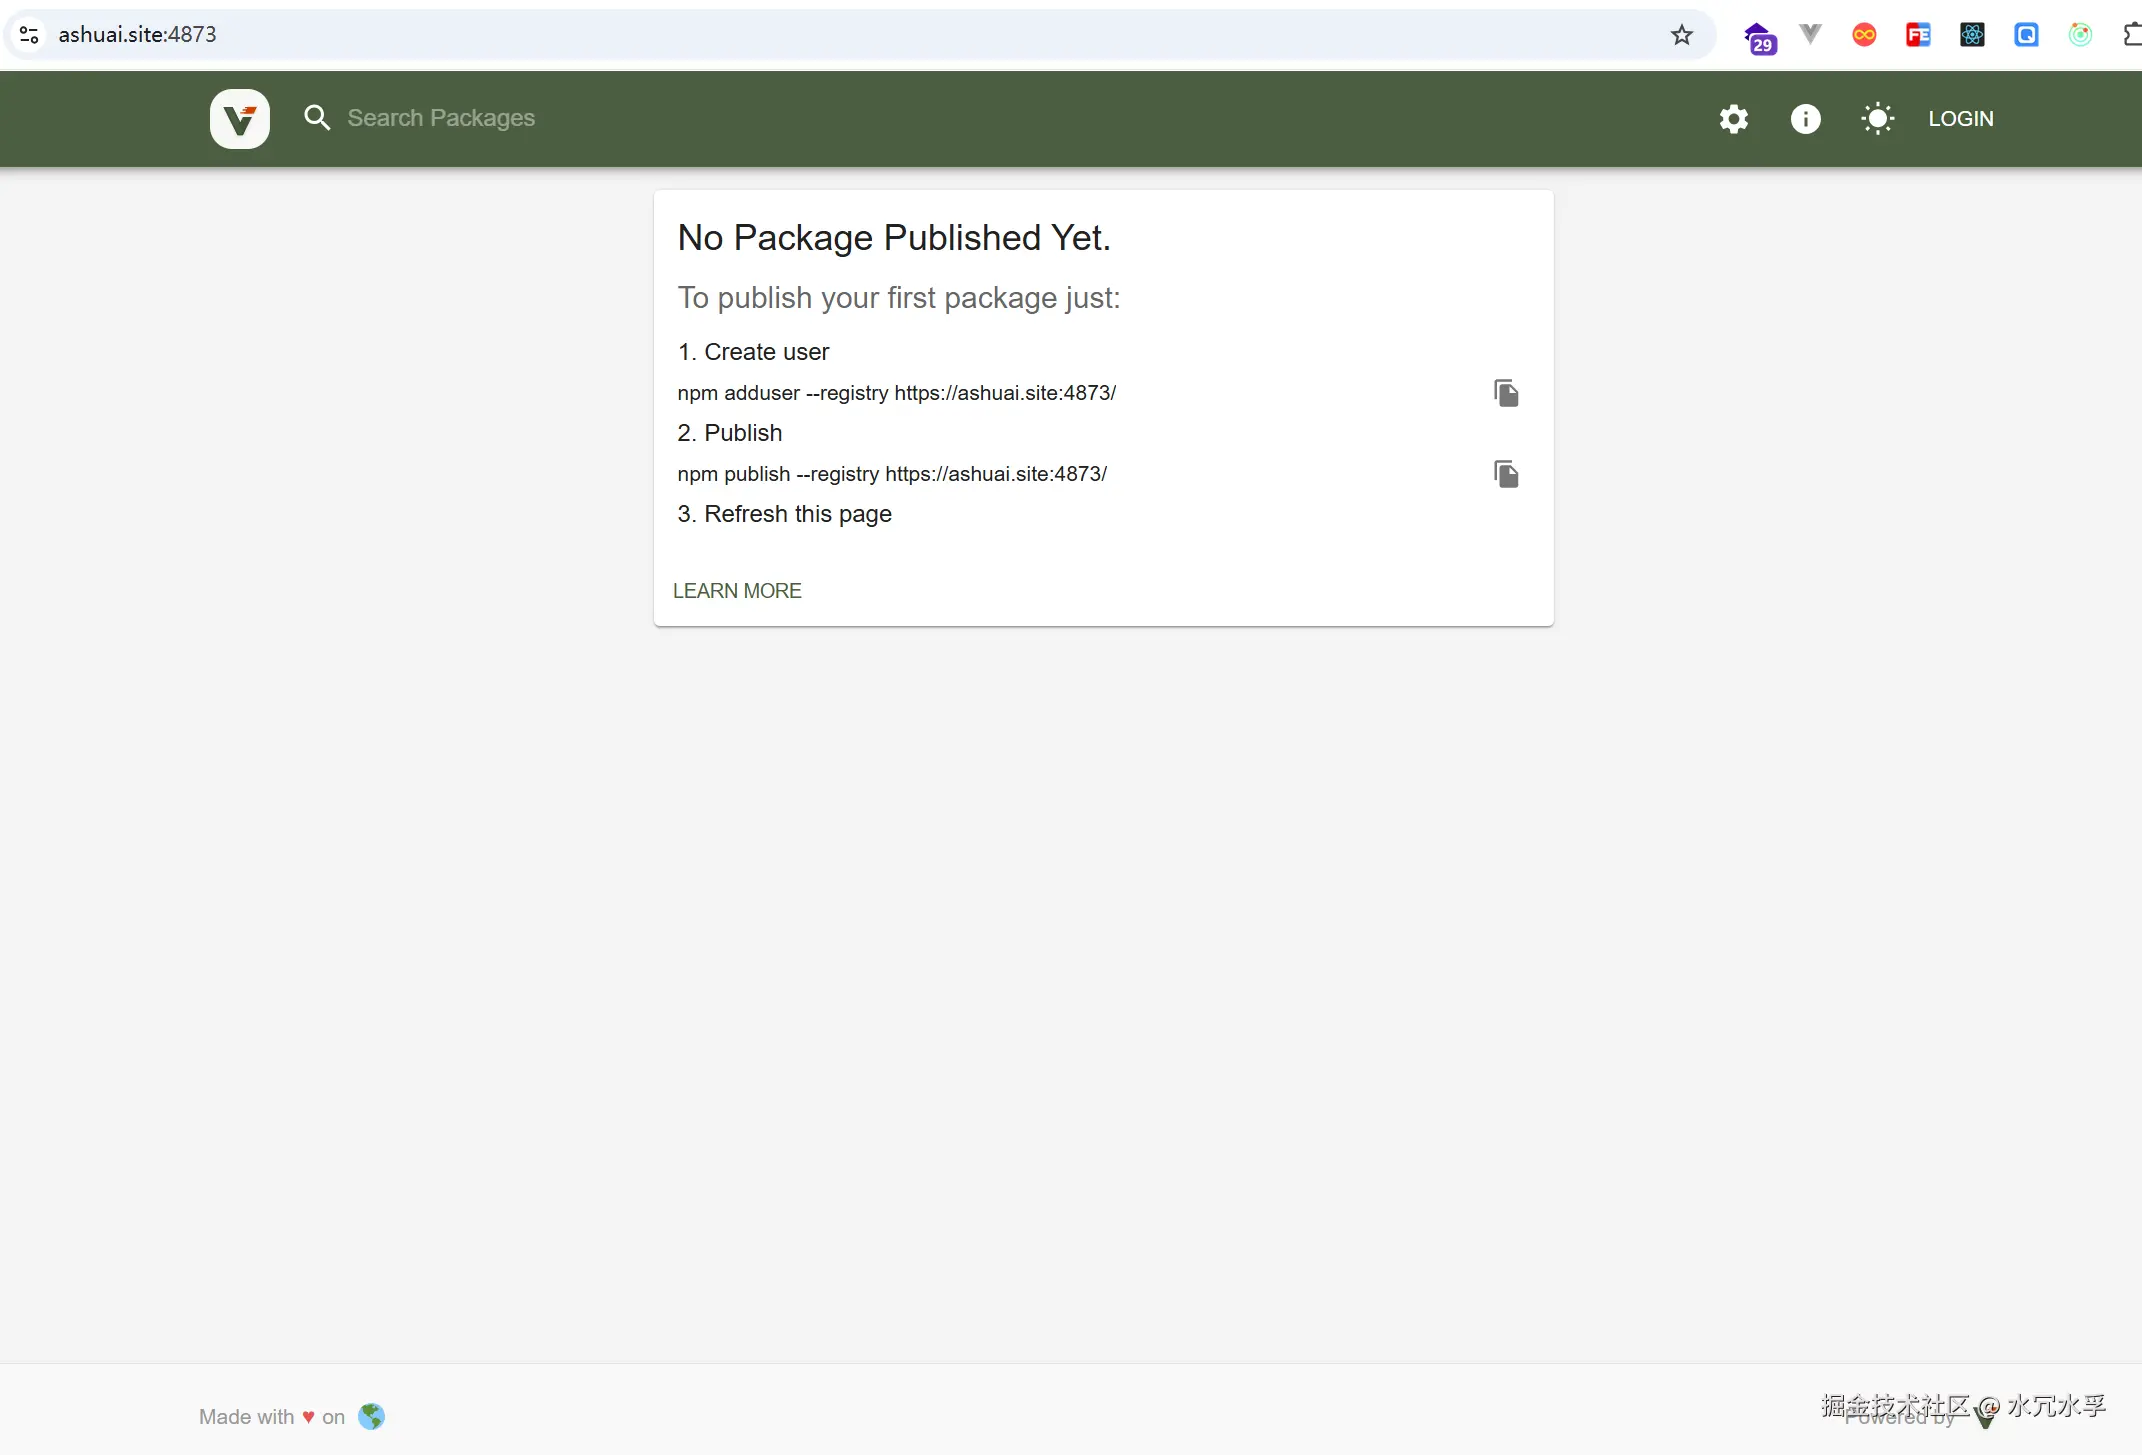Open the info icon dialog
Screen dimensions: 2142x1455
pos(1805,119)
